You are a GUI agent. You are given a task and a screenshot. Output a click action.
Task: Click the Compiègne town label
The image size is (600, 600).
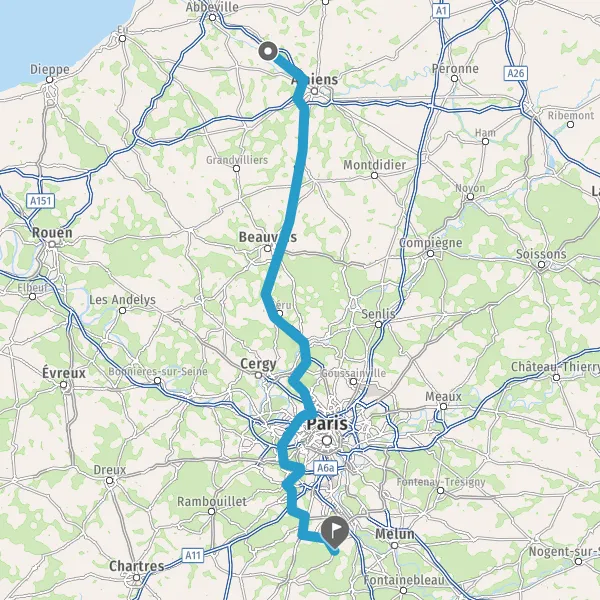(430, 243)
